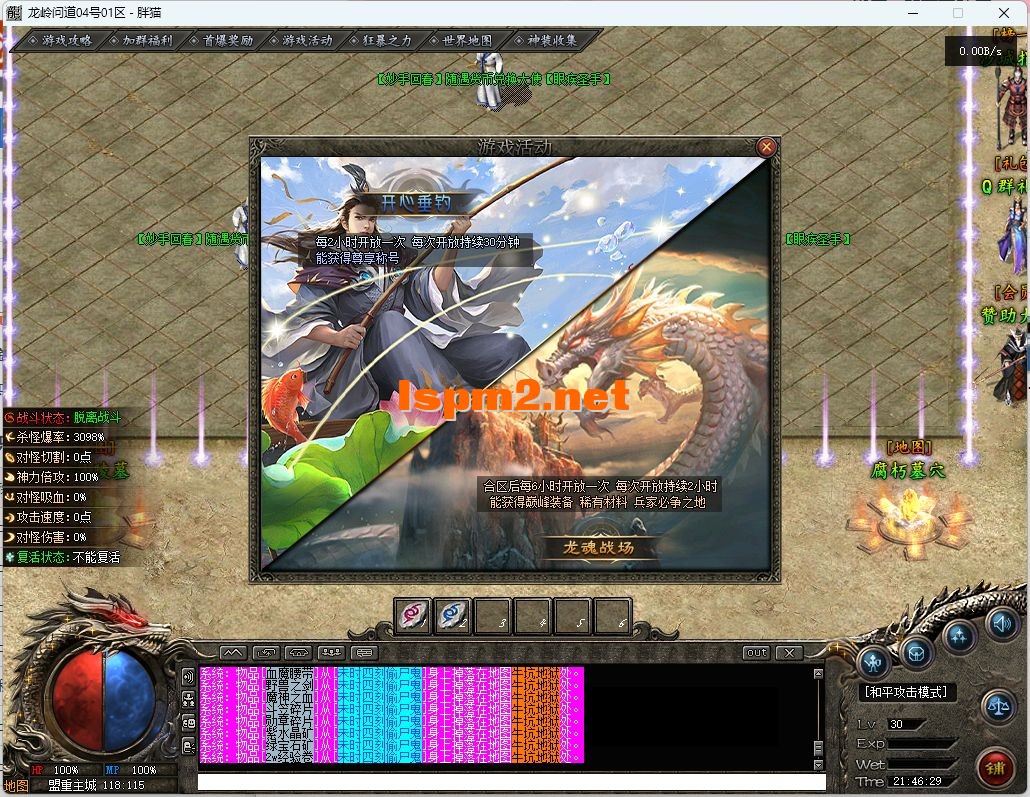Open the 游戏攻略 menu tab
The height and width of the screenshot is (797, 1030).
point(60,41)
